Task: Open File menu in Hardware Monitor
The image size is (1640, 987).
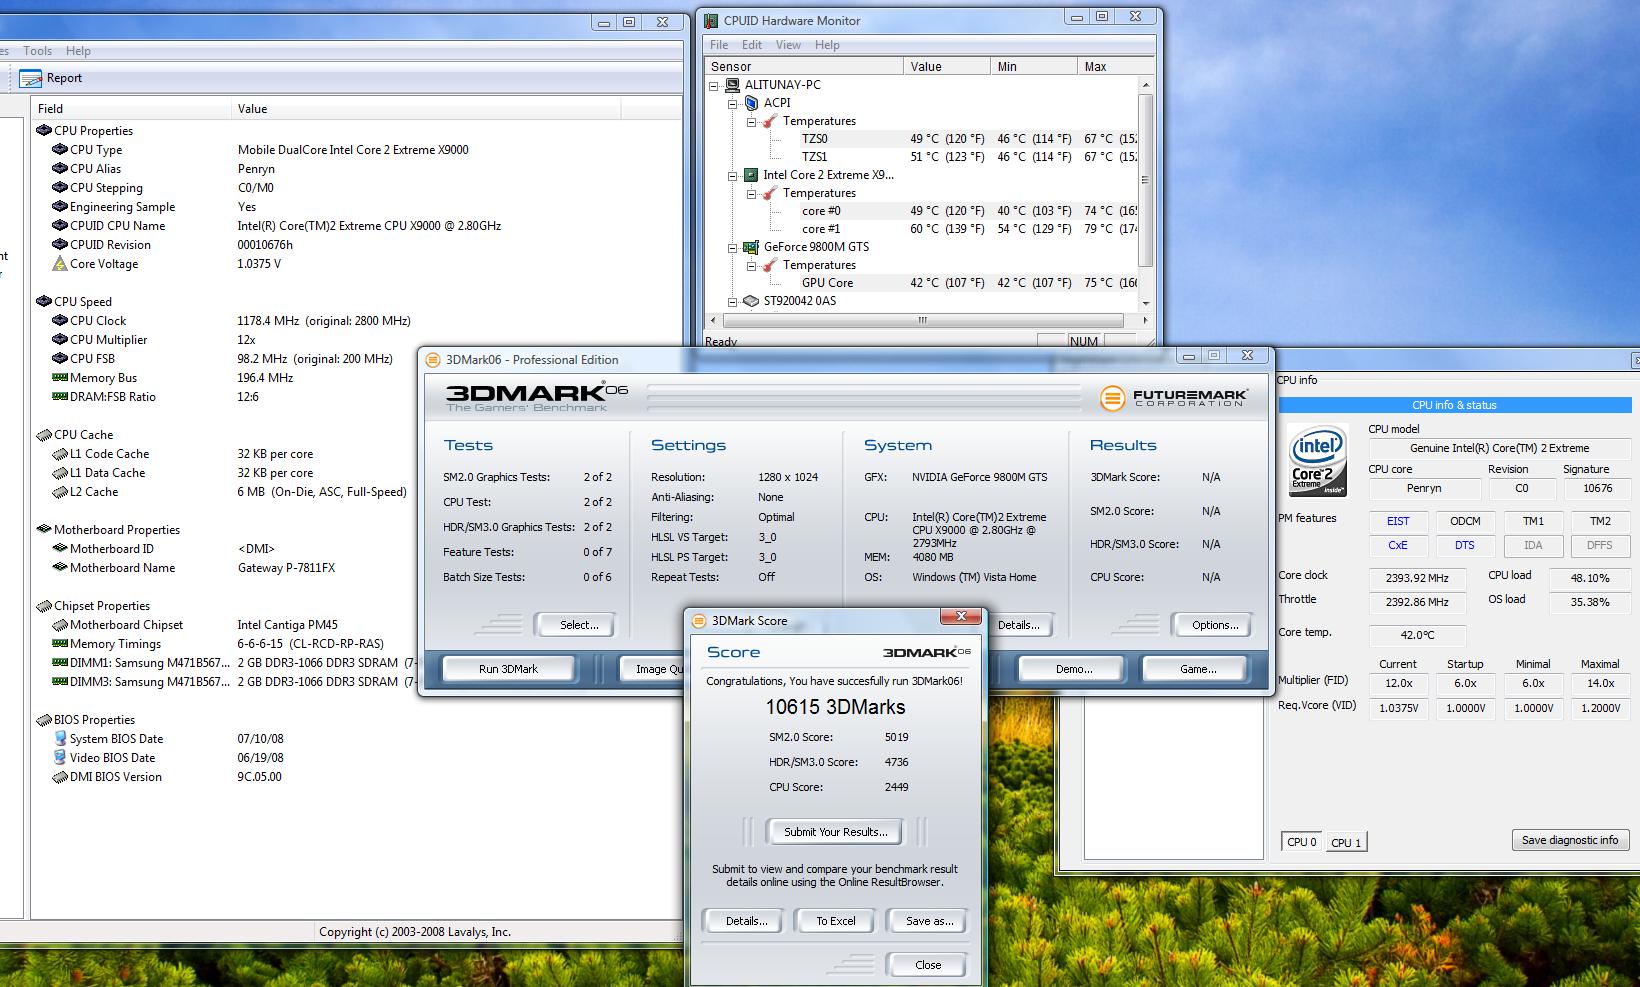Action: [719, 45]
